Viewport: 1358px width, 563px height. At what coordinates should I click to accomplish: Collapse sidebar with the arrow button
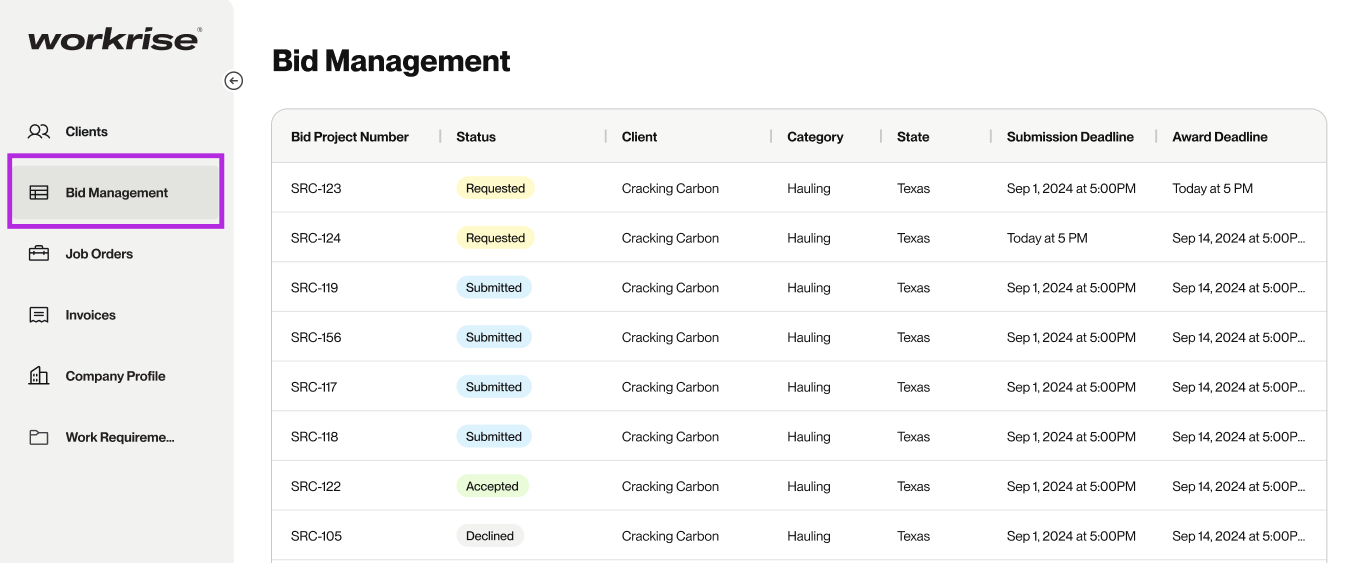tap(234, 81)
